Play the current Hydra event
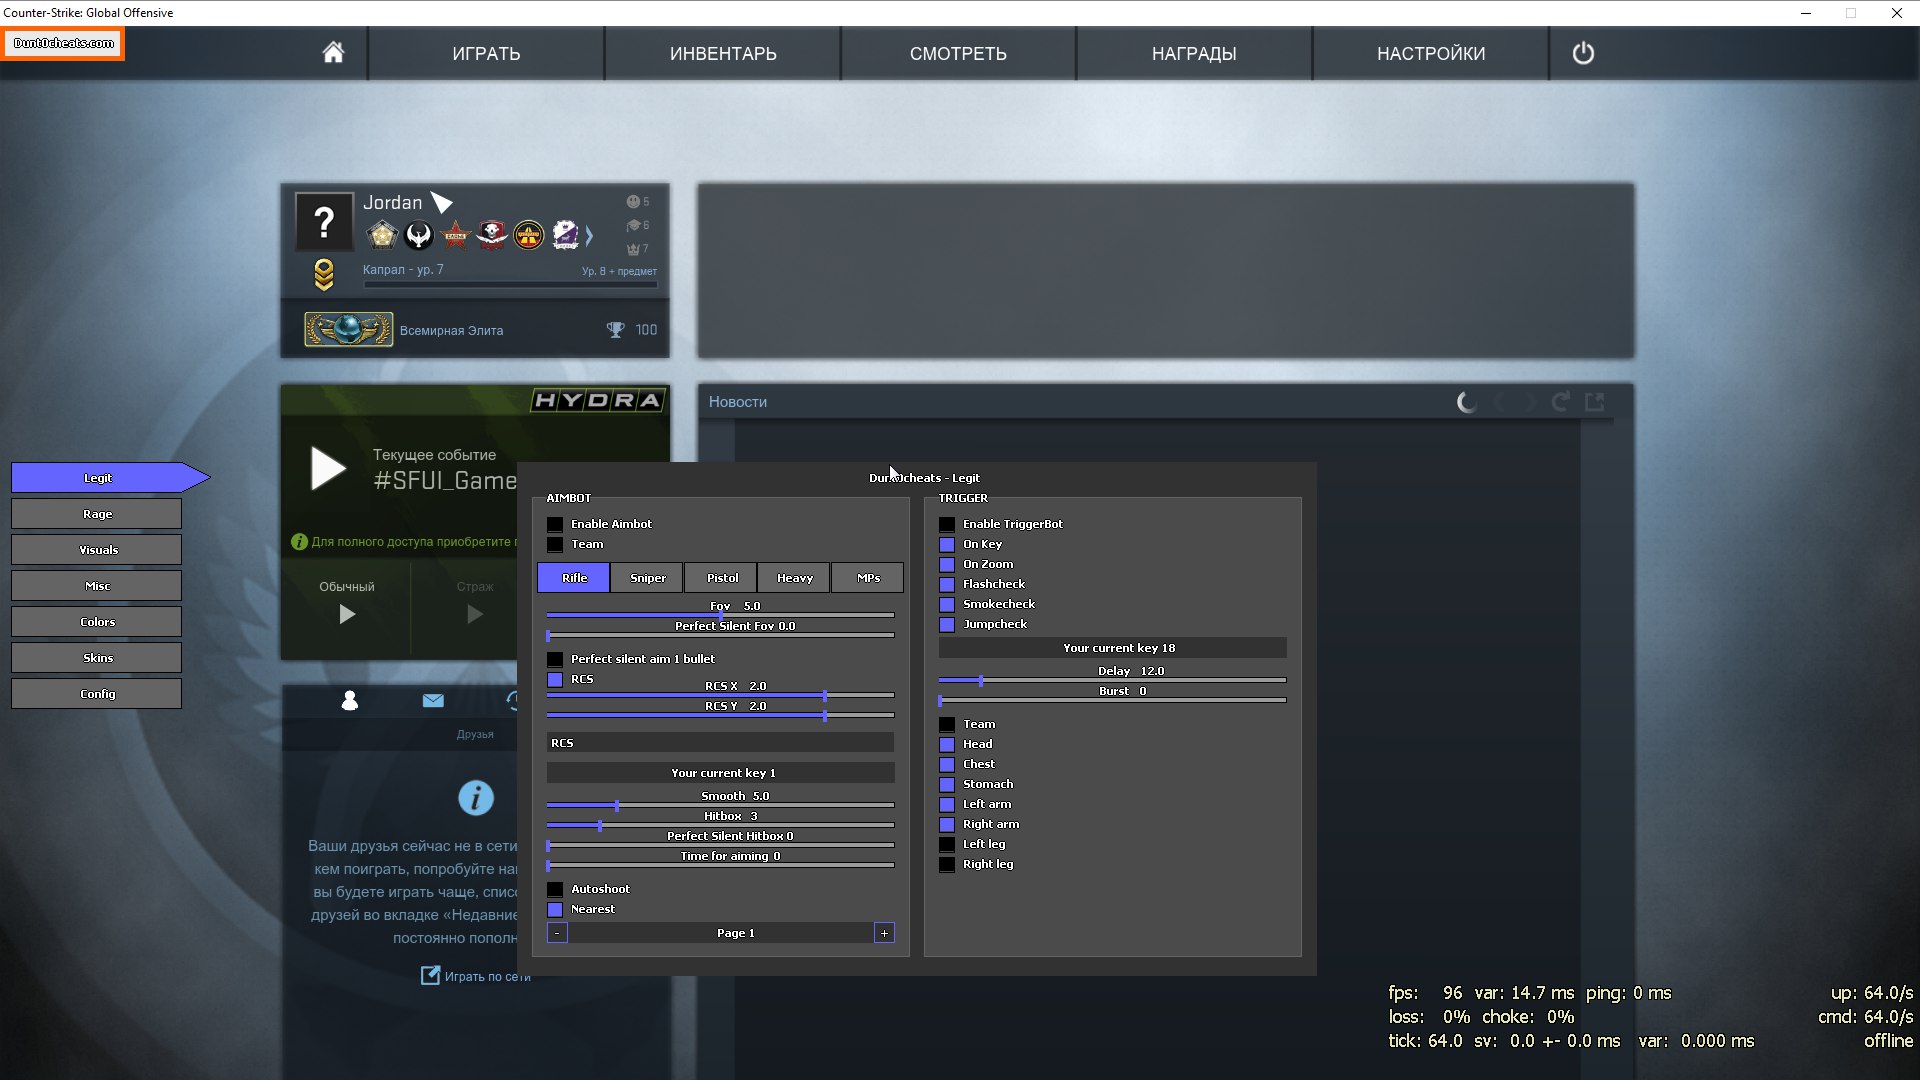The height and width of the screenshot is (1080, 1920). point(328,468)
